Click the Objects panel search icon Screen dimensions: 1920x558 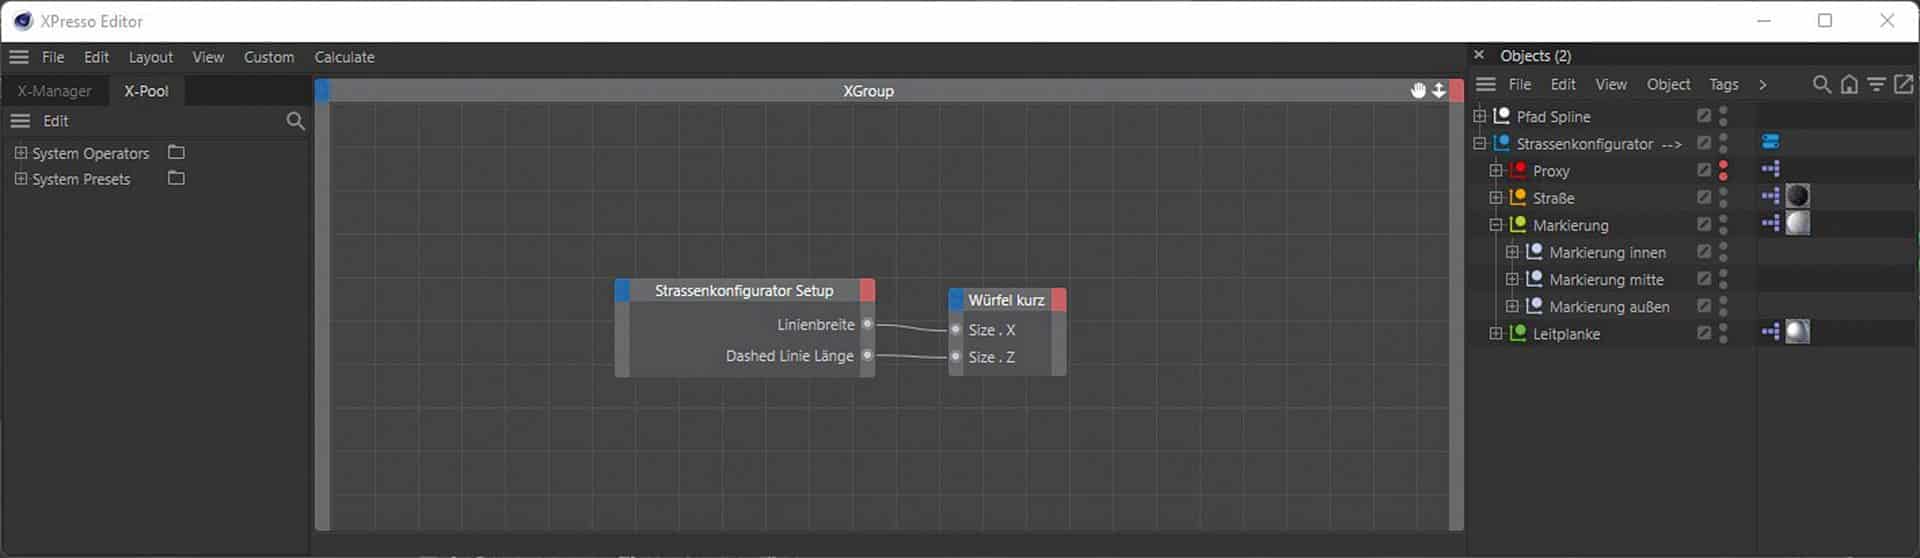coord(1822,84)
